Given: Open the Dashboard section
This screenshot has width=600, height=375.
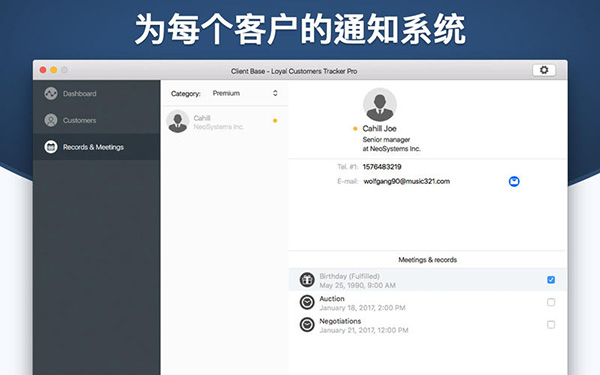Looking at the screenshot, I should (x=96, y=93).
